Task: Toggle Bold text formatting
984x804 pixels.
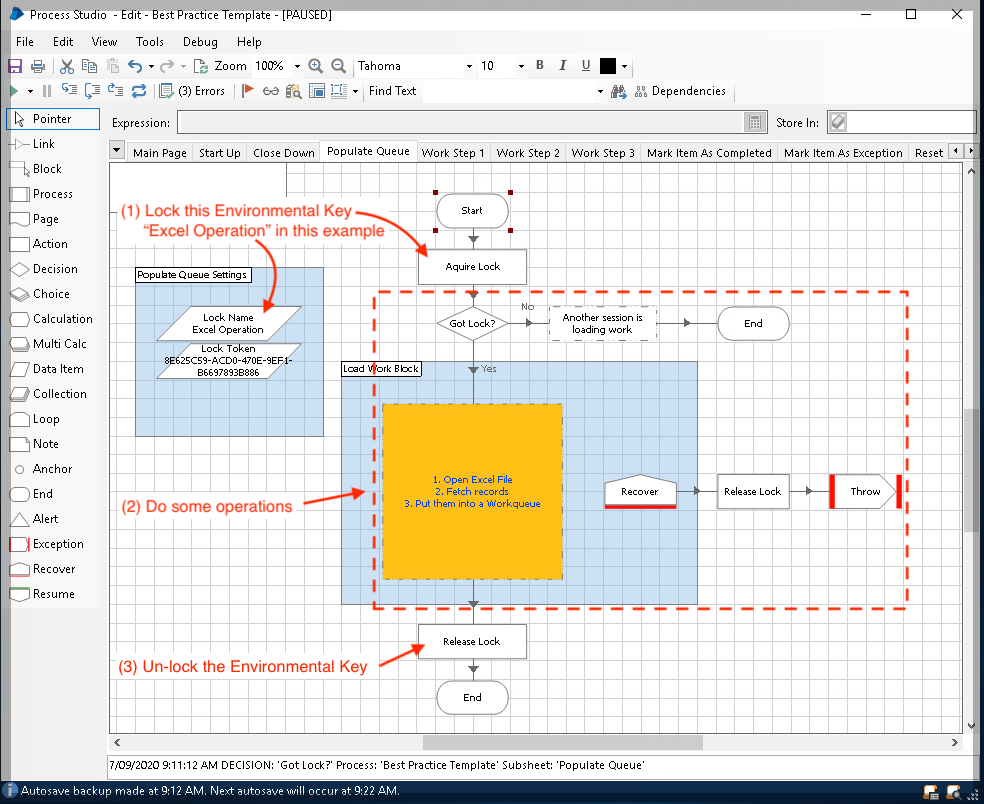Action: coord(540,66)
